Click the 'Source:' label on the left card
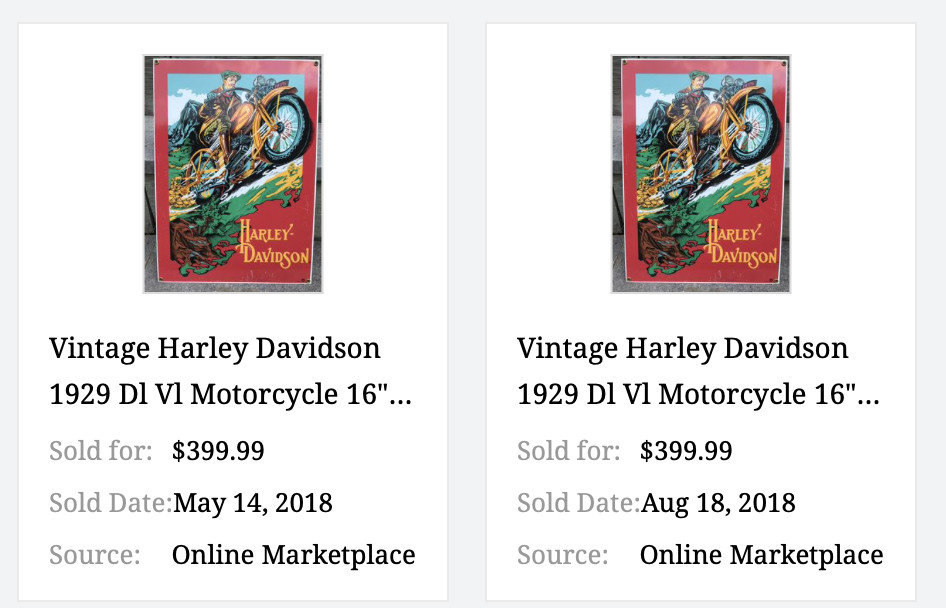 [x=94, y=554]
